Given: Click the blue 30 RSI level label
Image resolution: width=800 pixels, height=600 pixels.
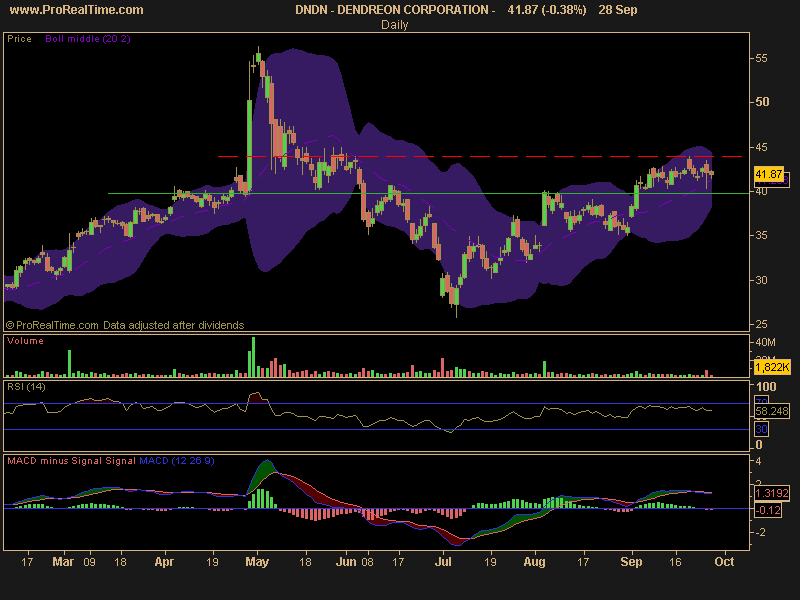Looking at the screenshot, I should click(x=761, y=429).
